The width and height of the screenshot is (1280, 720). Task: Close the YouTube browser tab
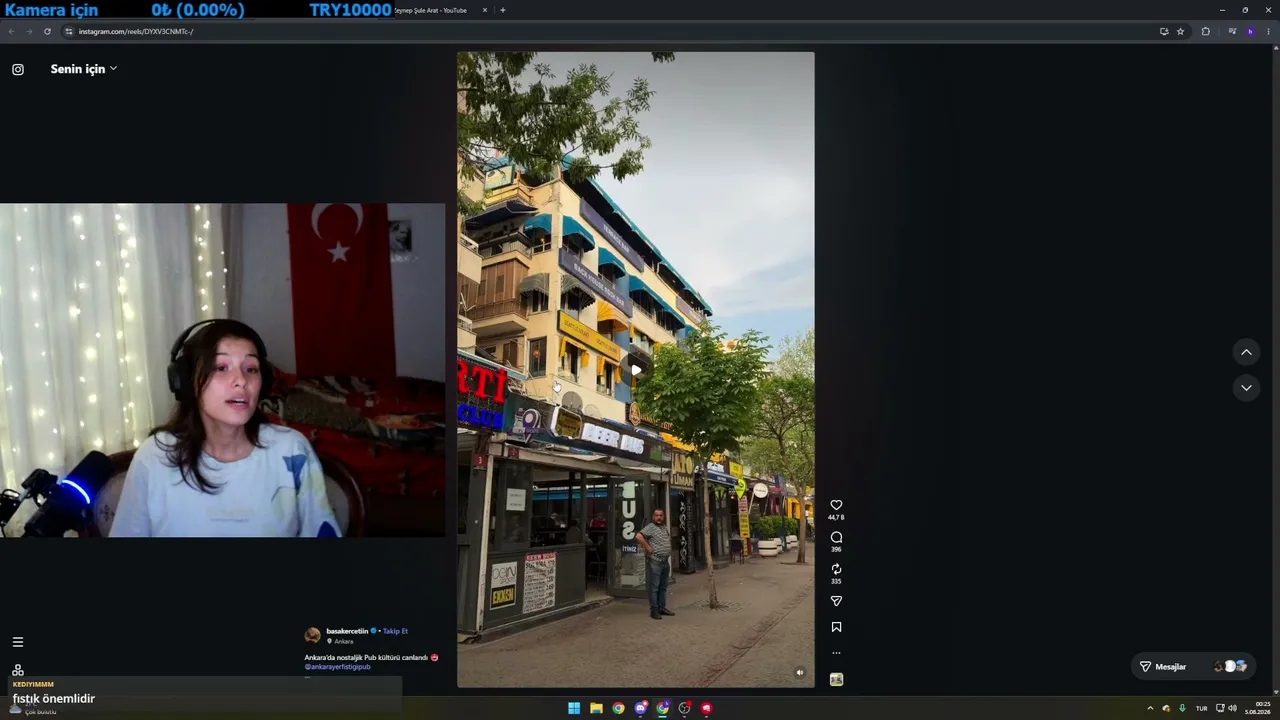(485, 10)
